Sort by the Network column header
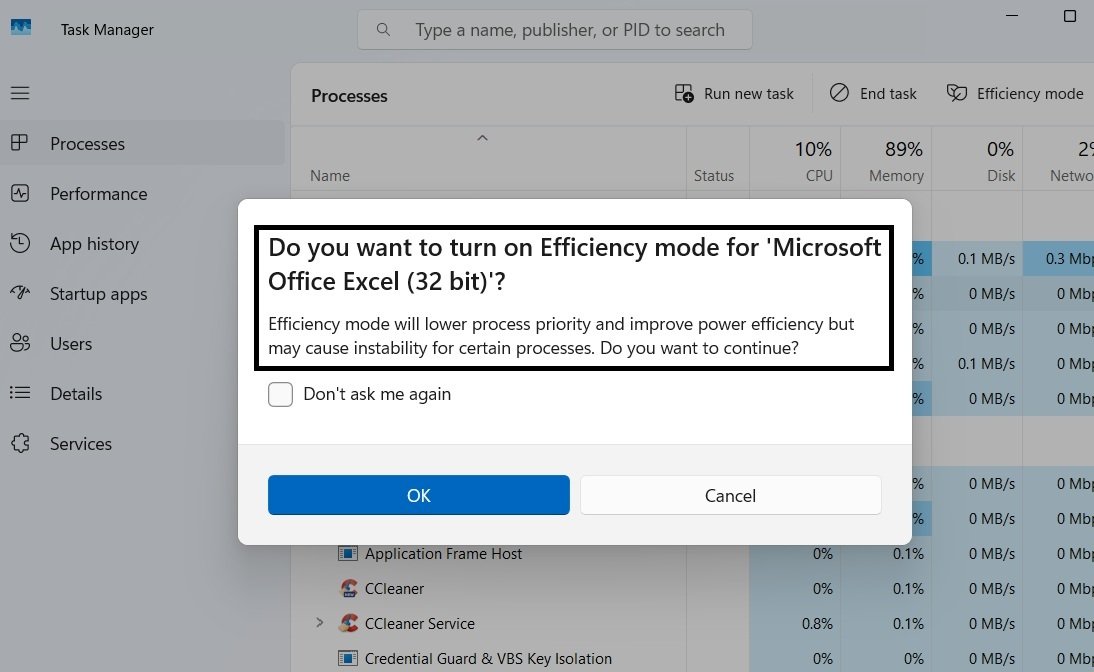Viewport: 1094px width, 672px height. 1072,176
